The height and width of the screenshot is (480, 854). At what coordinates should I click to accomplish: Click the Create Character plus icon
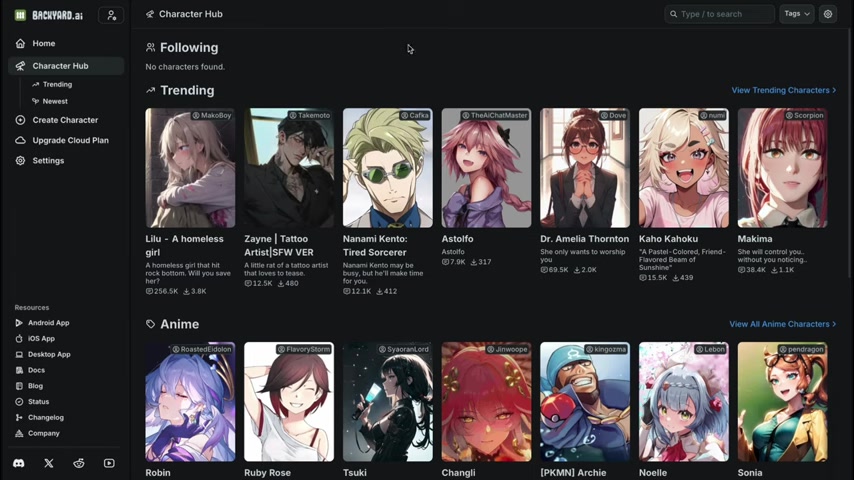pyautogui.click(x=20, y=120)
